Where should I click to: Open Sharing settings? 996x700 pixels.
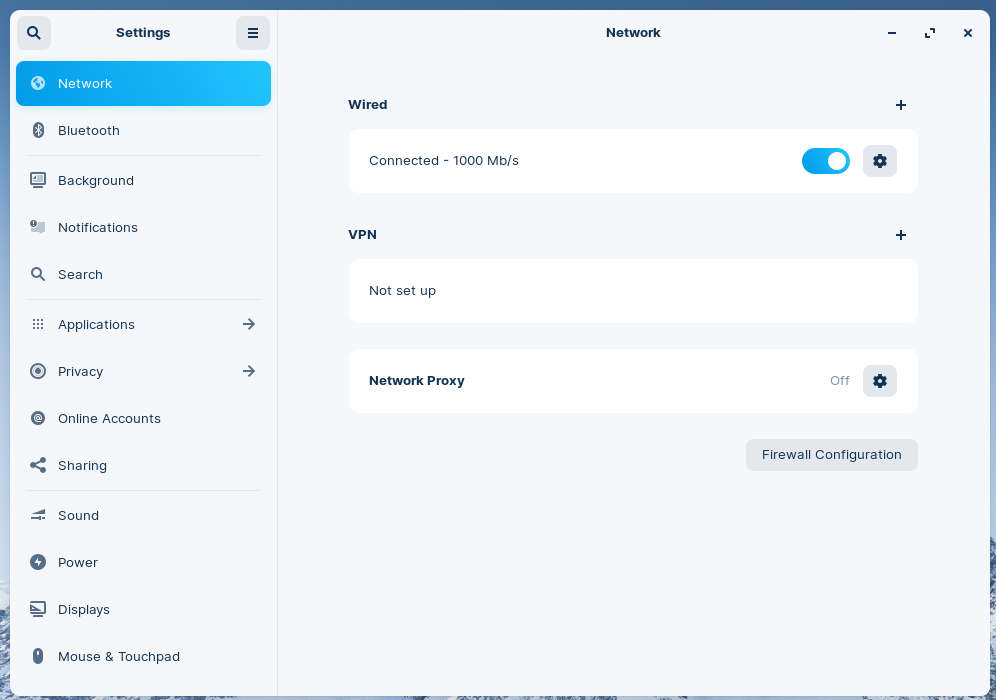(x=82, y=465)
